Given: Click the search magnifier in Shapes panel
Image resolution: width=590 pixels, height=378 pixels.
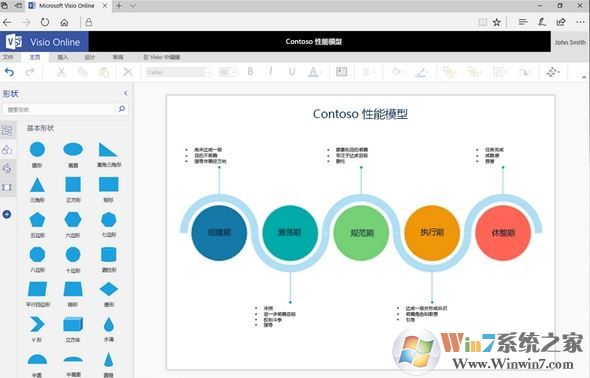Looking at the screenshot, I should click(x=122, y=109).
